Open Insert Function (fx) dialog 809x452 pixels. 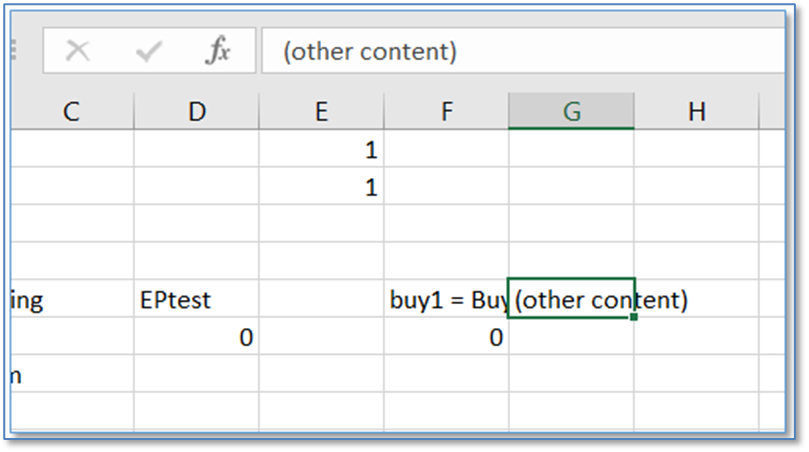point(217,51)
